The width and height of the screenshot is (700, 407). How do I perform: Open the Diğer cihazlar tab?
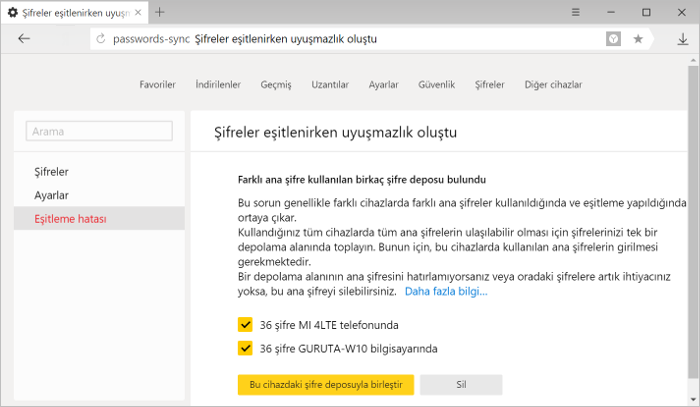553,84
